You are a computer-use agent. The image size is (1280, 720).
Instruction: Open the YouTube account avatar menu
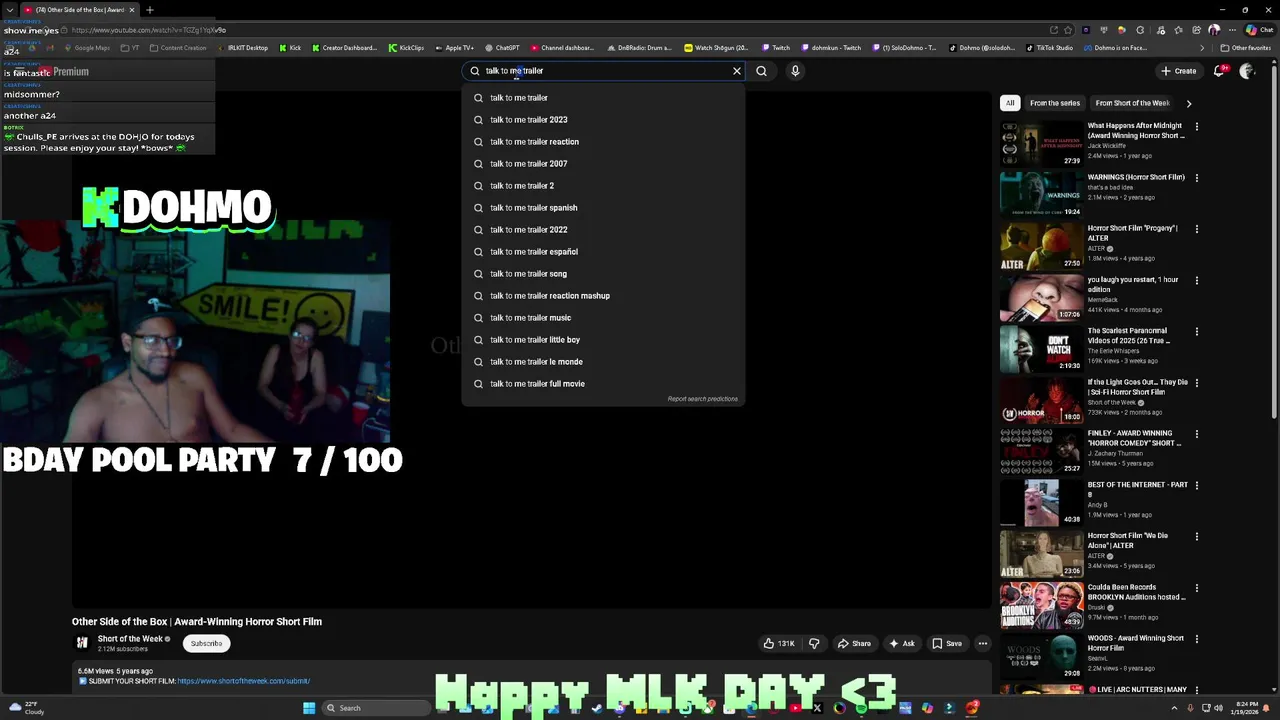pyautogui.click(x=1247, y=71)
